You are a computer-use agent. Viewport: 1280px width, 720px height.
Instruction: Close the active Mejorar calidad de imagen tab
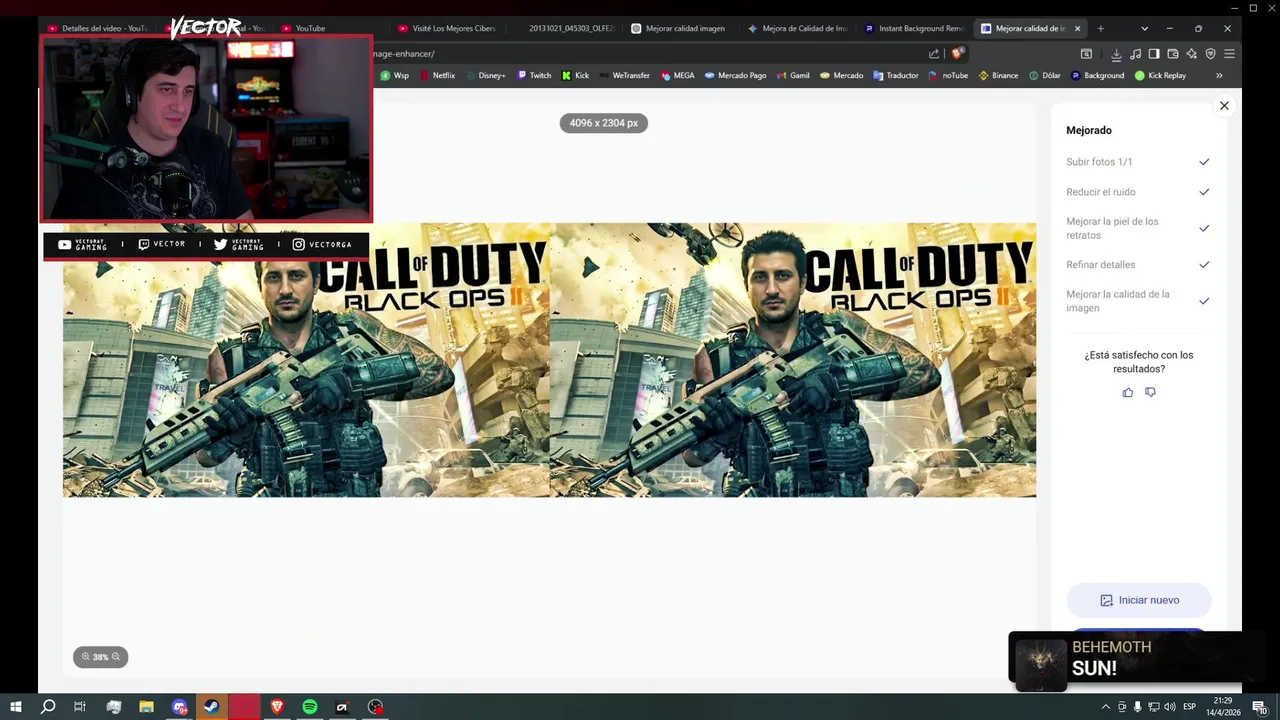click(x=1077, y=28)
